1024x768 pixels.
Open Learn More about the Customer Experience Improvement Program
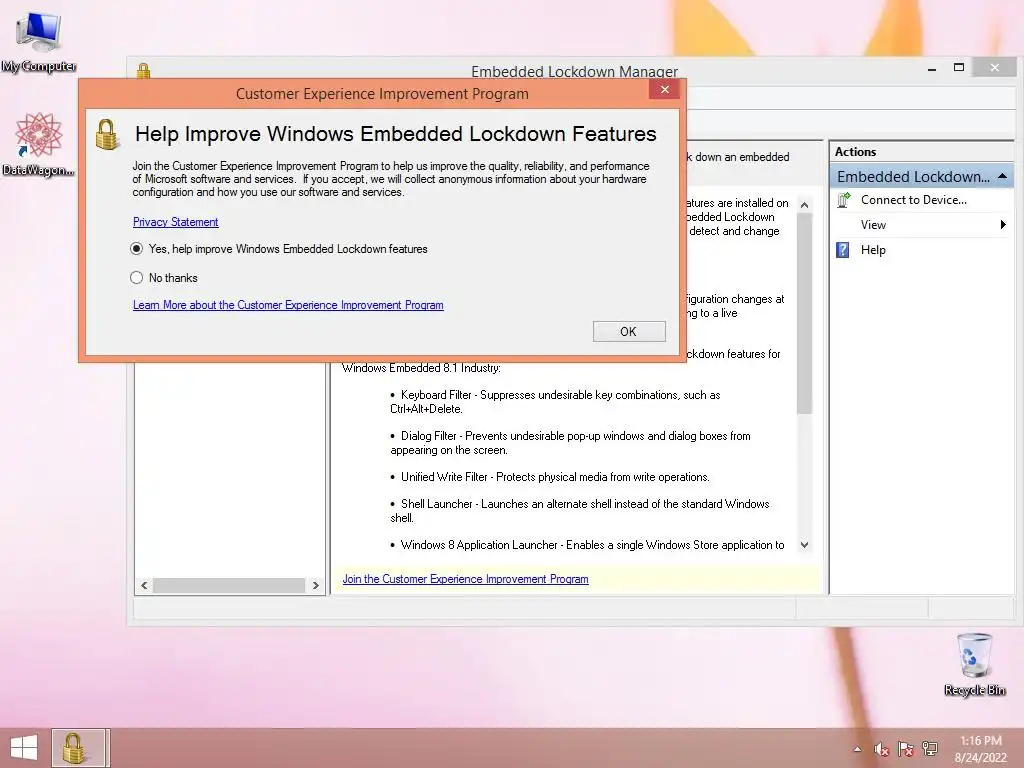[288, 305]
